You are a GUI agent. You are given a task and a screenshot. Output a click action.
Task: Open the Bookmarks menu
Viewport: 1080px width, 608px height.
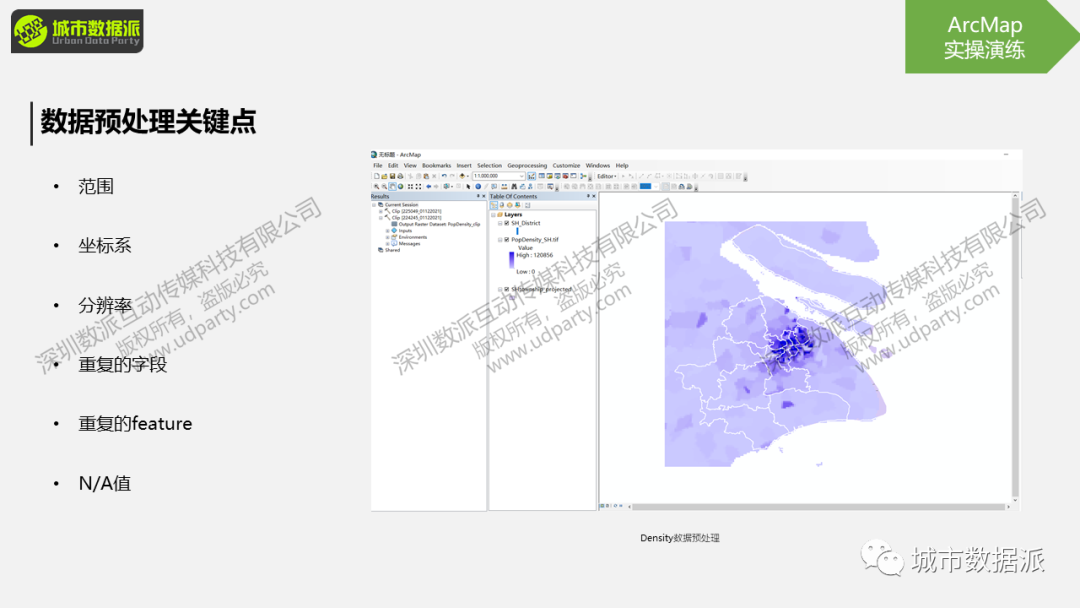click(x=436, y=165)
